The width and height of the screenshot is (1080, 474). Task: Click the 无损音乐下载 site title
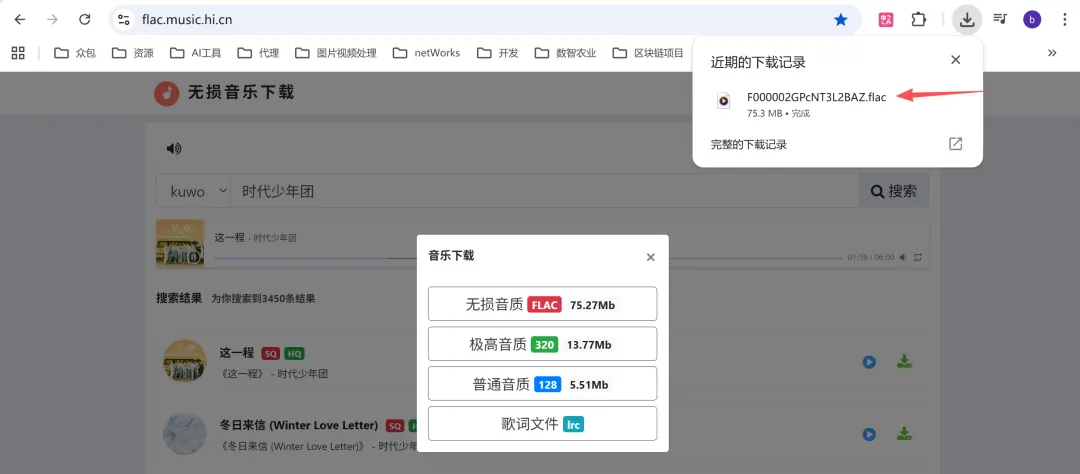(x=241, y=92)
